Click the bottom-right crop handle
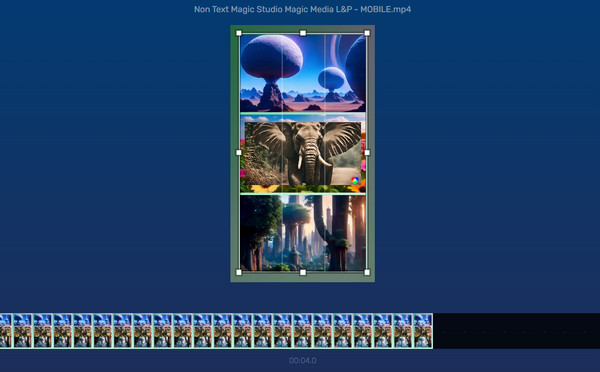This screenshot has height=372, width=600. pos(367,272)
